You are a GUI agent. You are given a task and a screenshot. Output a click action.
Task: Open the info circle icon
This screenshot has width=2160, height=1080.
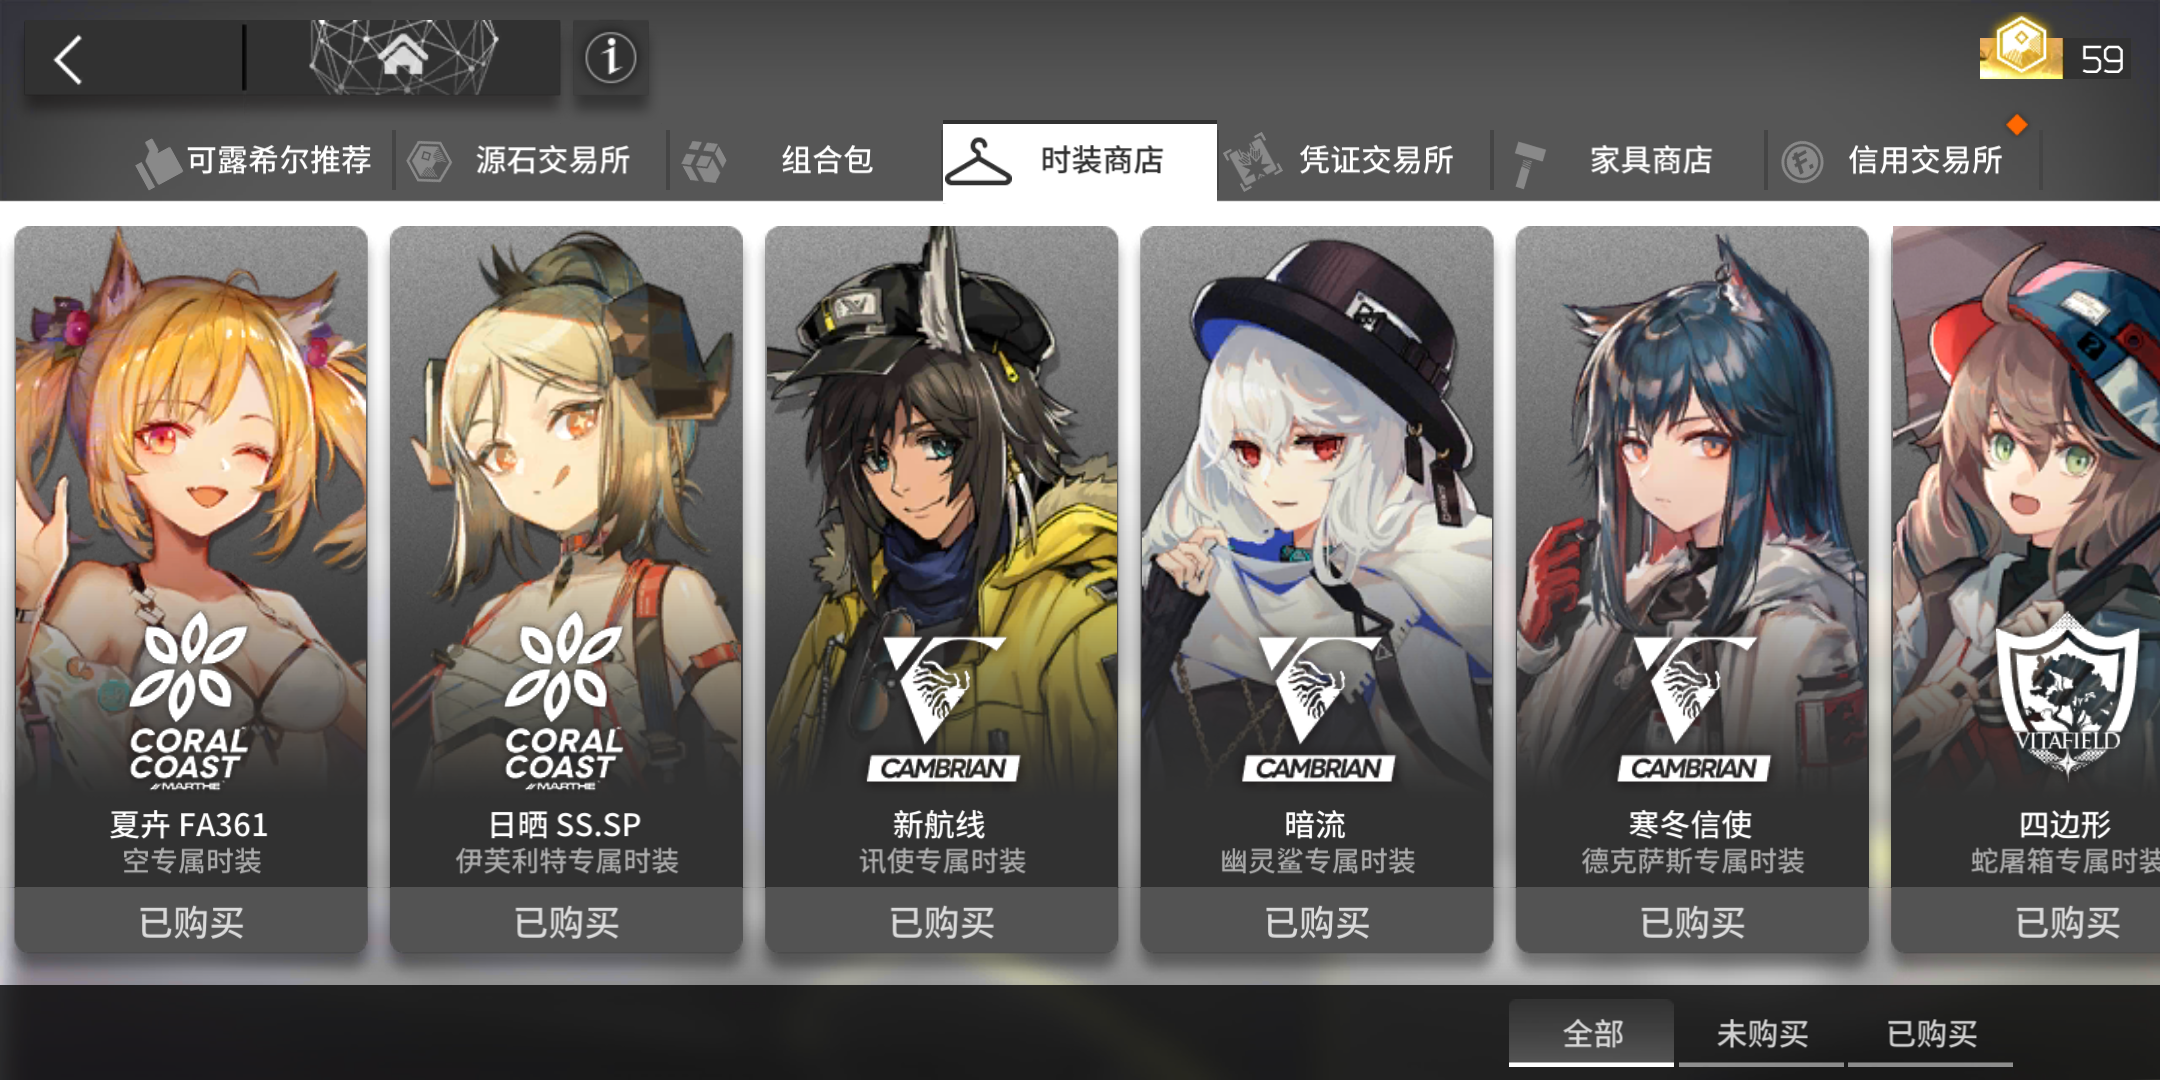pos(611,57)
